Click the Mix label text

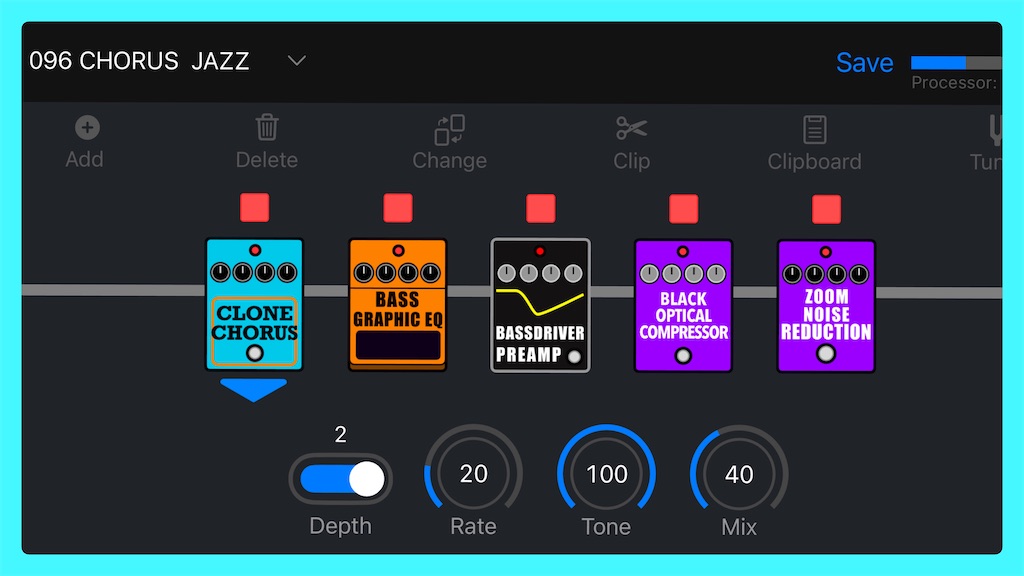tap(739, 527)
